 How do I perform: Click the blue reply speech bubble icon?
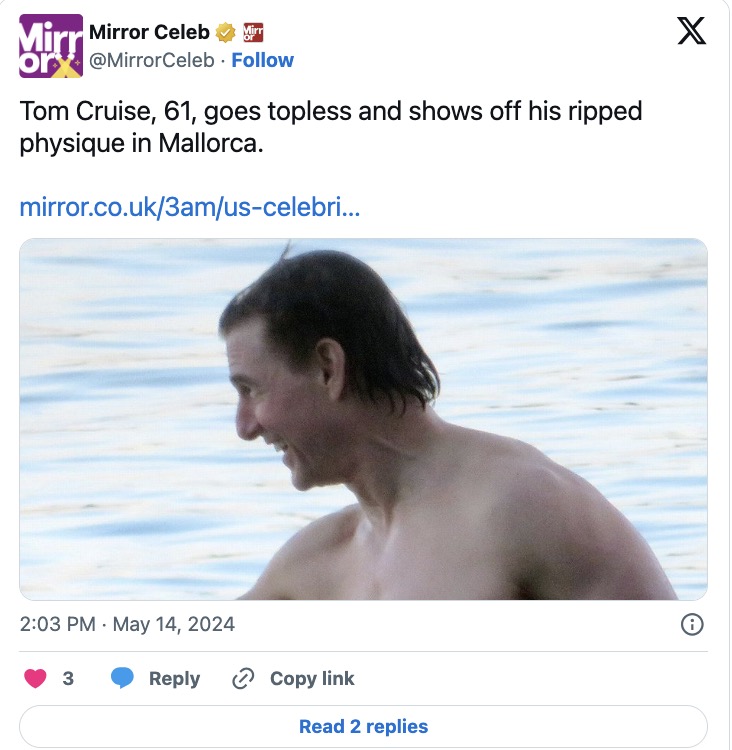tap(122, 678)
